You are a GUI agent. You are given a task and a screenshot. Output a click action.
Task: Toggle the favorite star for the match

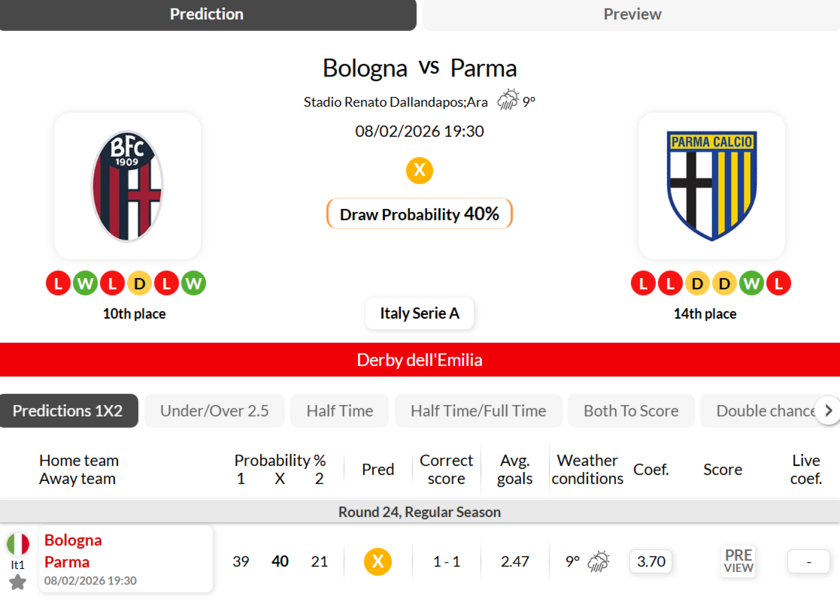[x=18, y=582]
